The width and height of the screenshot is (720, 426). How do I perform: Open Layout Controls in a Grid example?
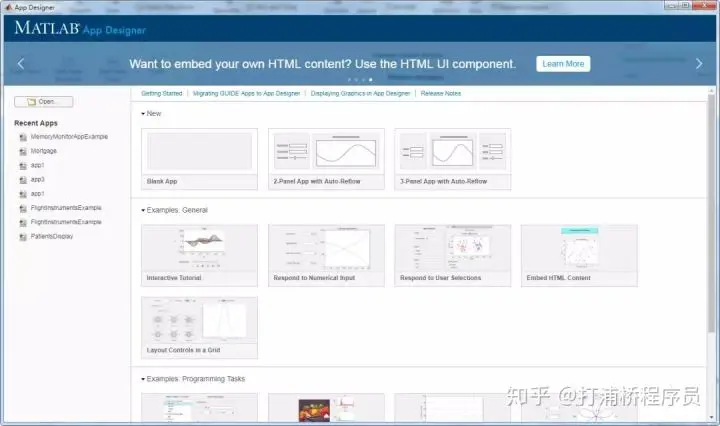tap(199, 327)
